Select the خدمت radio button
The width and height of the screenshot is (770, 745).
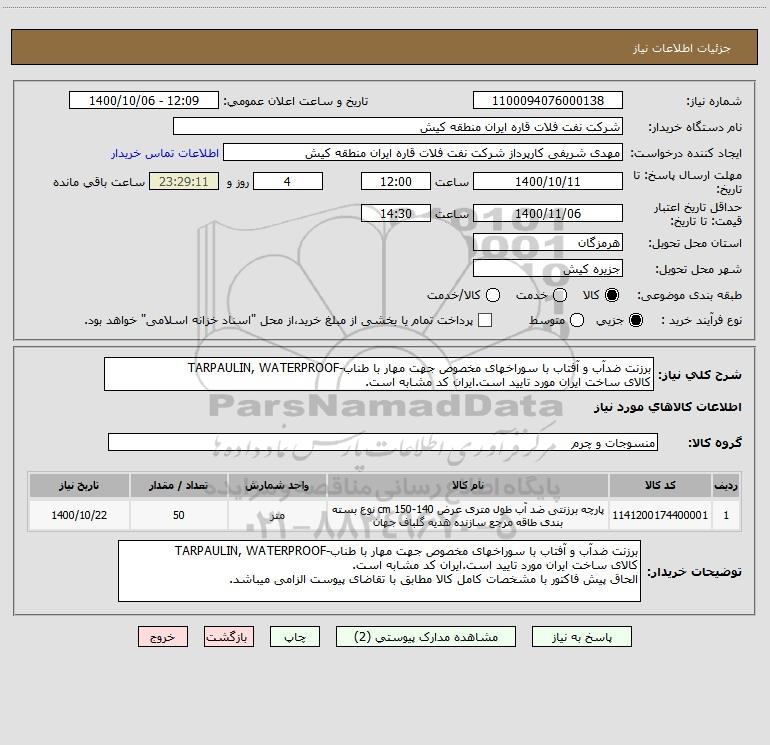click(x=560, y=295)
